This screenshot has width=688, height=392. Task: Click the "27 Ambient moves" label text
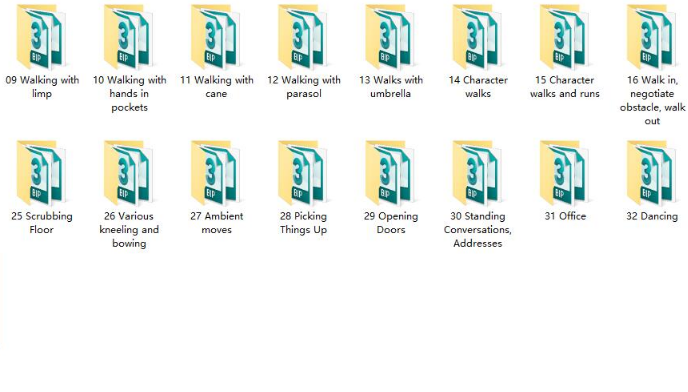pyautogui.click(x=216, y=223)
